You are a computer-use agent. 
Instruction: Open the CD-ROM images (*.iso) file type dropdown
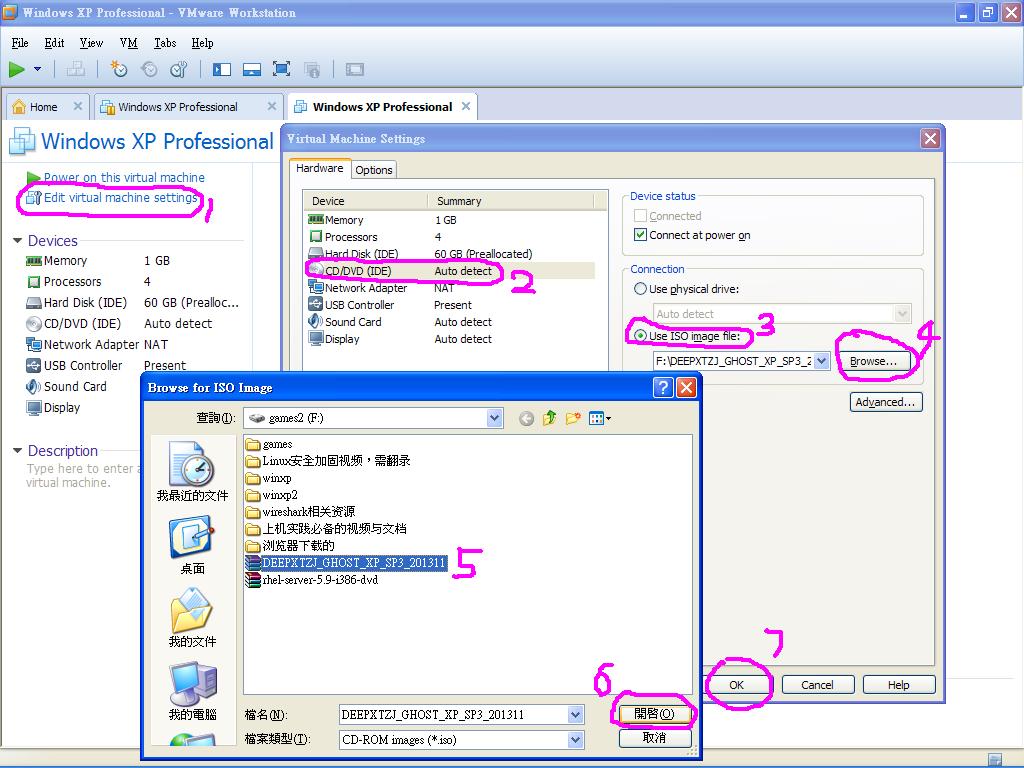point(575,740)
